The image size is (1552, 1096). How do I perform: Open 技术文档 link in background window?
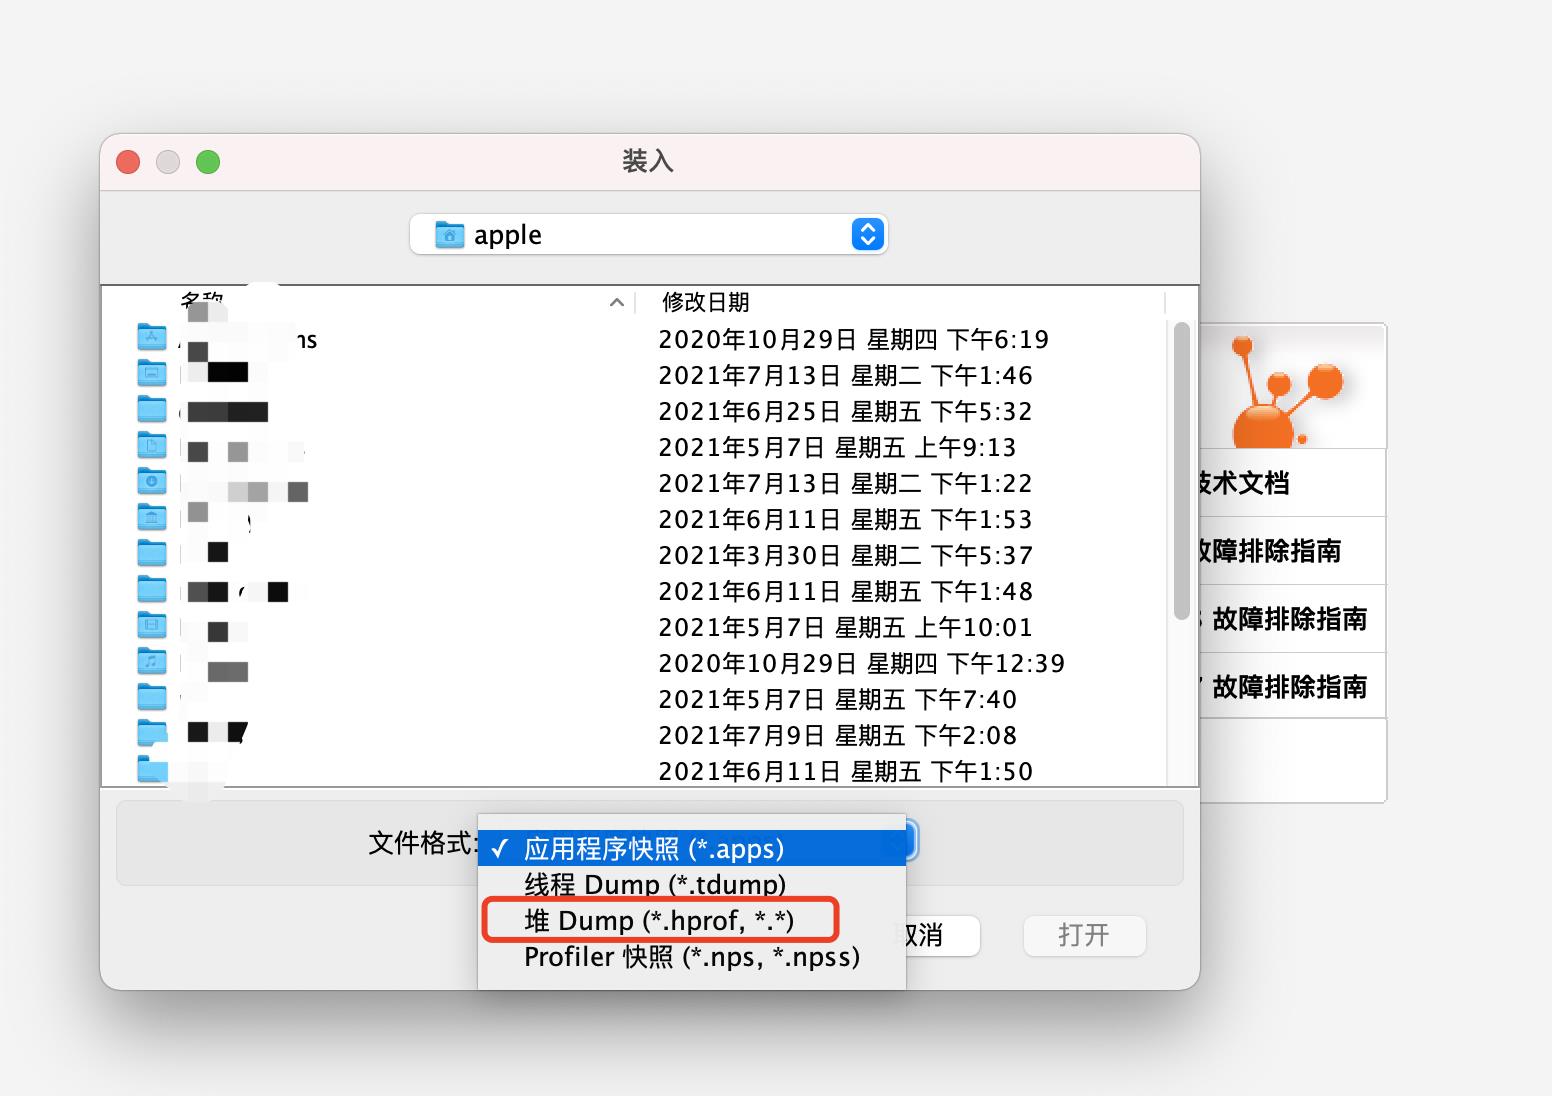coord(1244,483)
